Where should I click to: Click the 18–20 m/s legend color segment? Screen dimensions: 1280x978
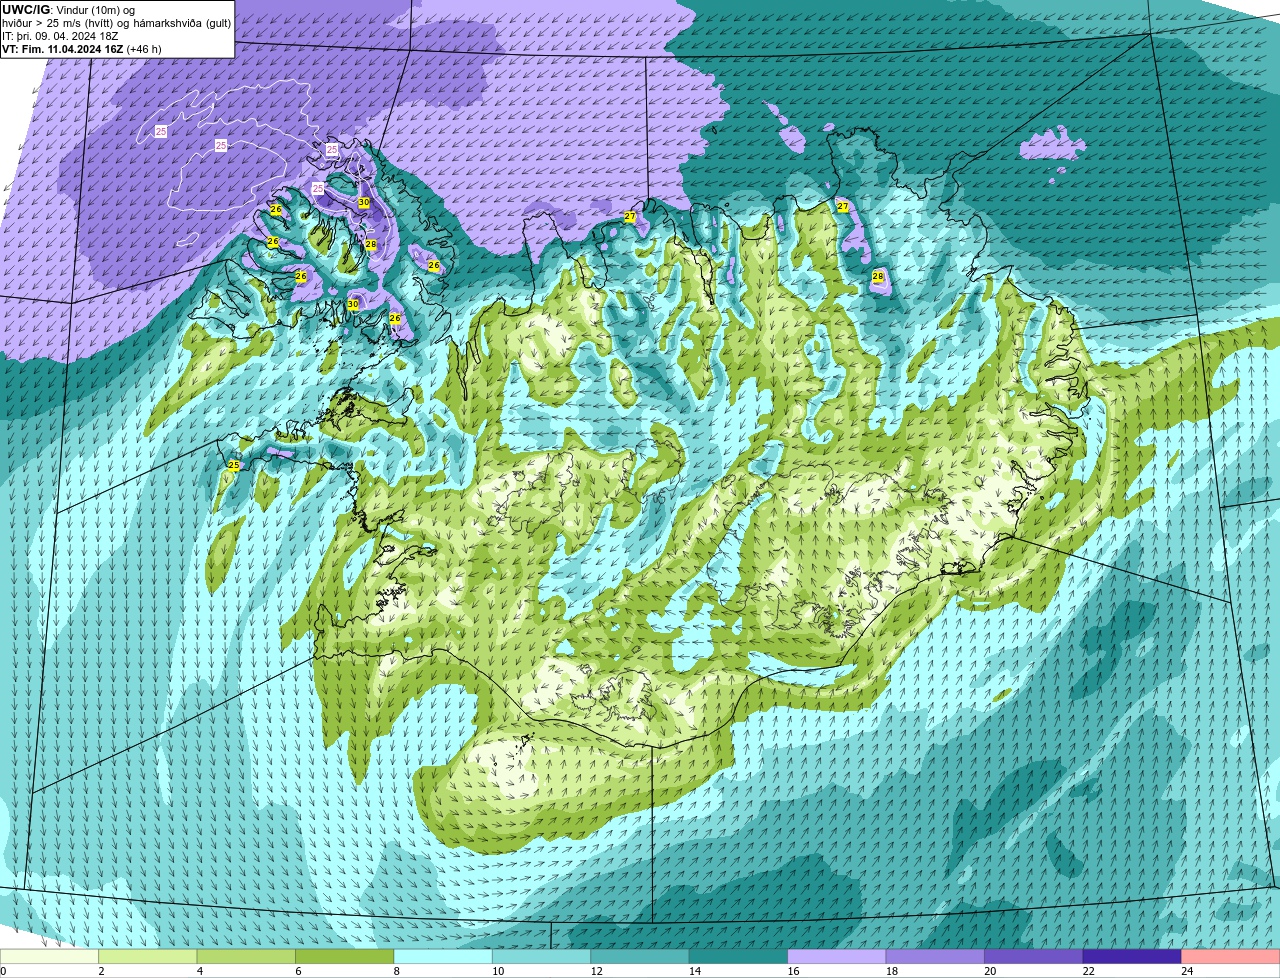pyautogui.click(x=935, y=957)
